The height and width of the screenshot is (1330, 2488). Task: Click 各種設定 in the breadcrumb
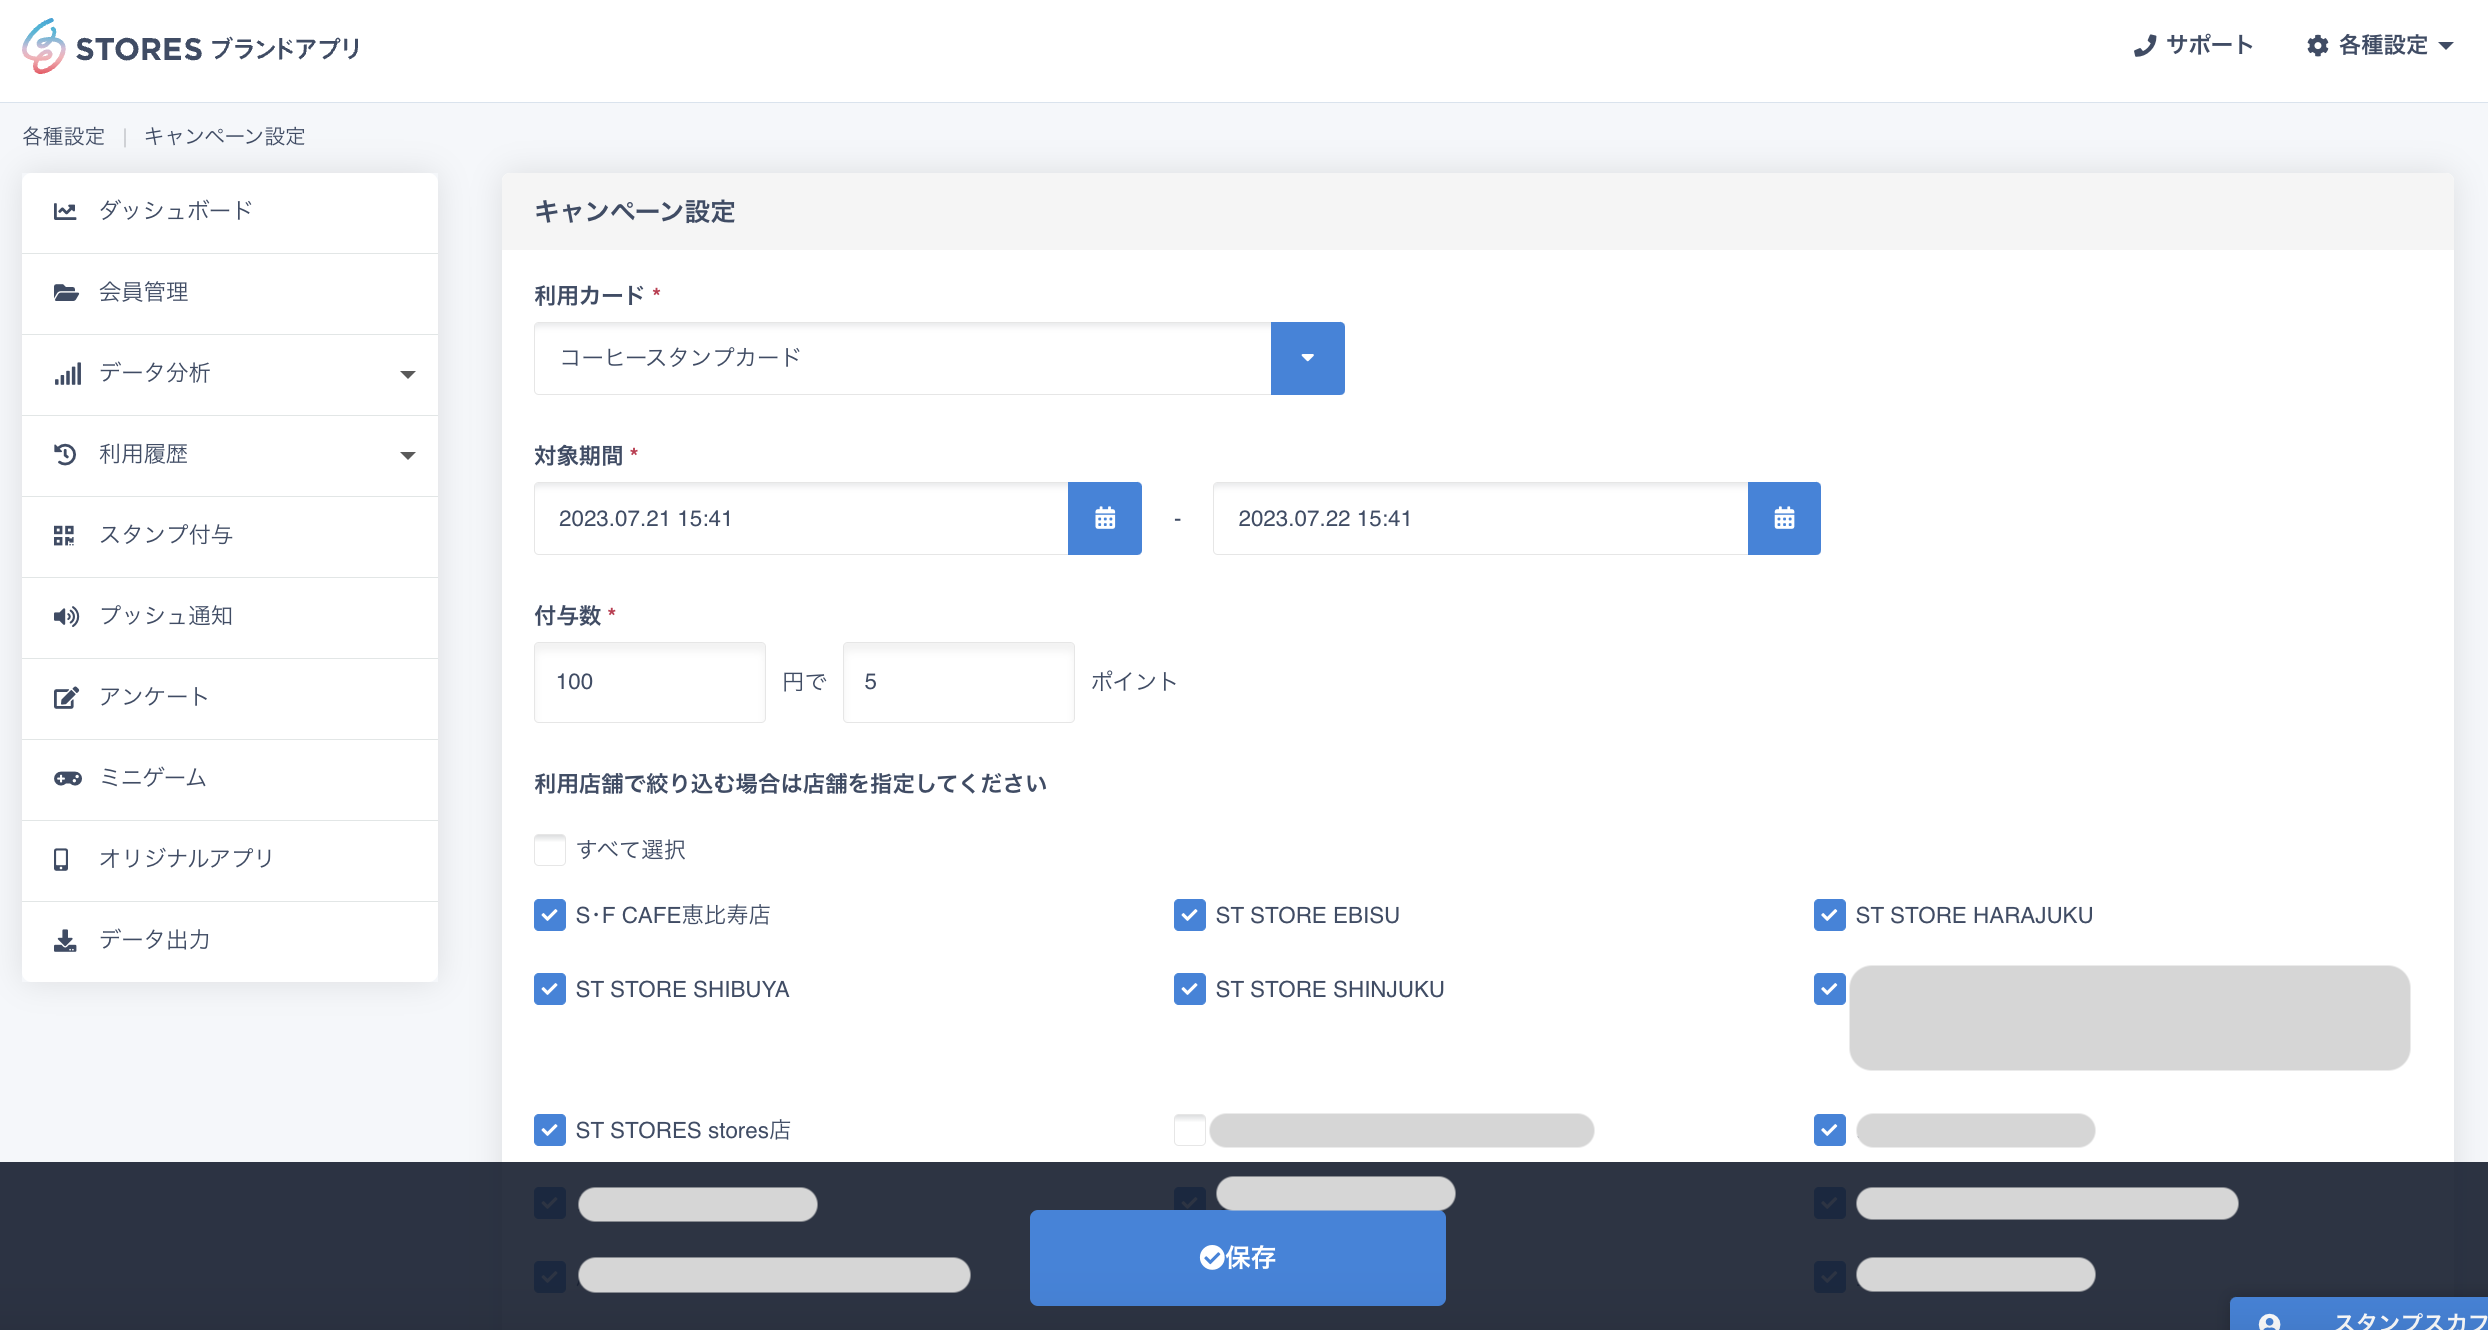tap(63, 136)
